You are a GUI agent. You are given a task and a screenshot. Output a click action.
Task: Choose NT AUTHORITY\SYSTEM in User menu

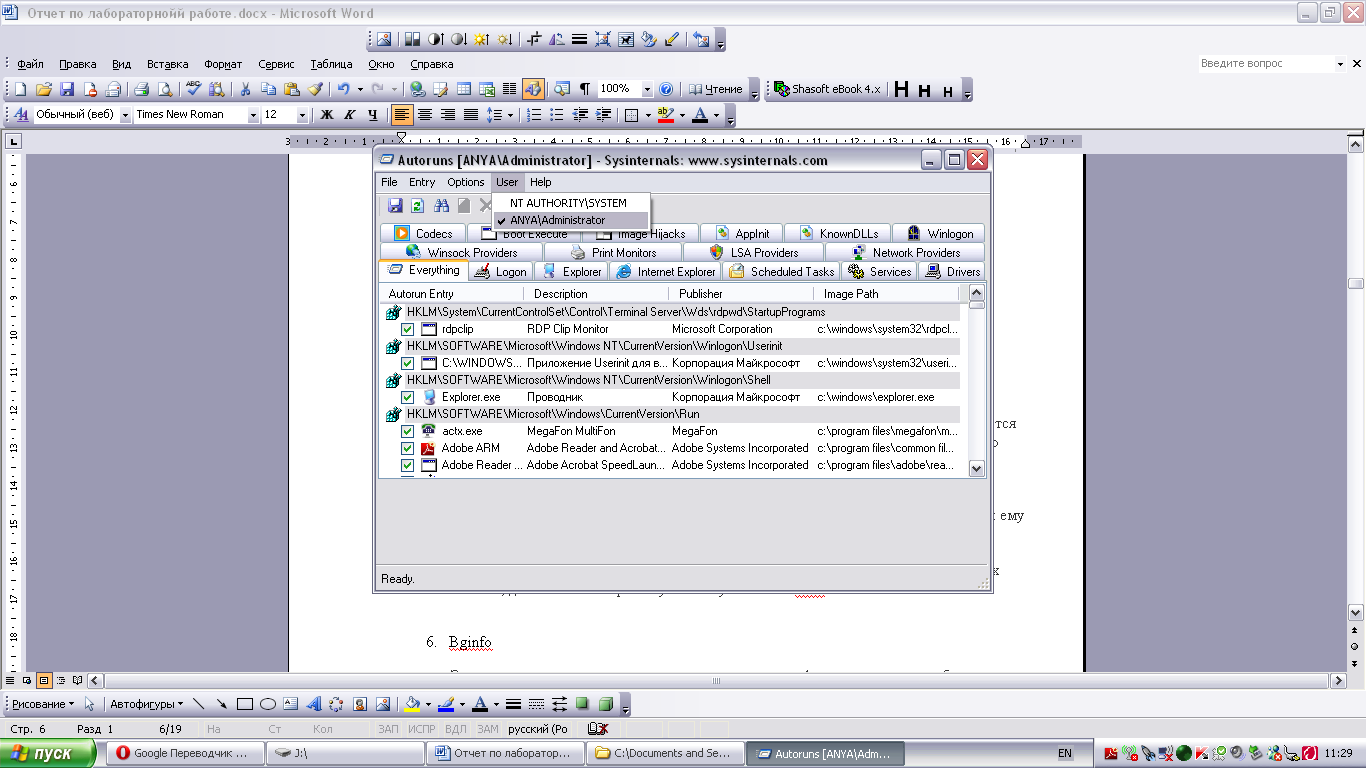pyautogui.click(x=569, y=203)
